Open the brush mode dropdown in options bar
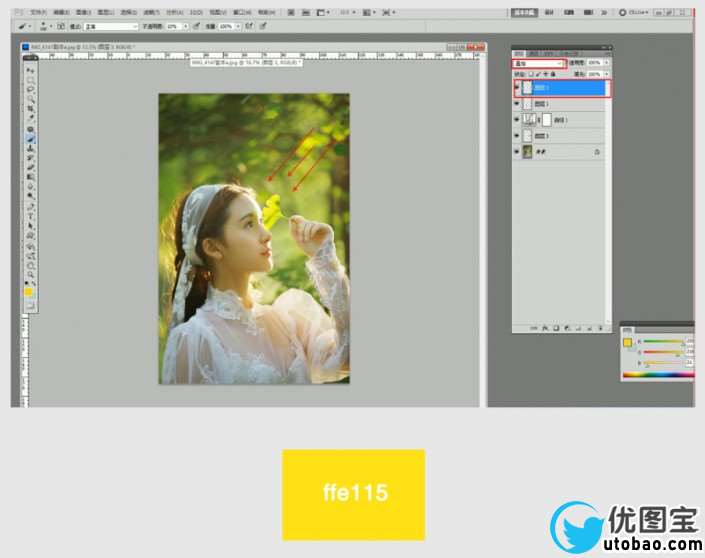This screenshot has height=558, width=705. pyautogui.click(x=109, y=26)
